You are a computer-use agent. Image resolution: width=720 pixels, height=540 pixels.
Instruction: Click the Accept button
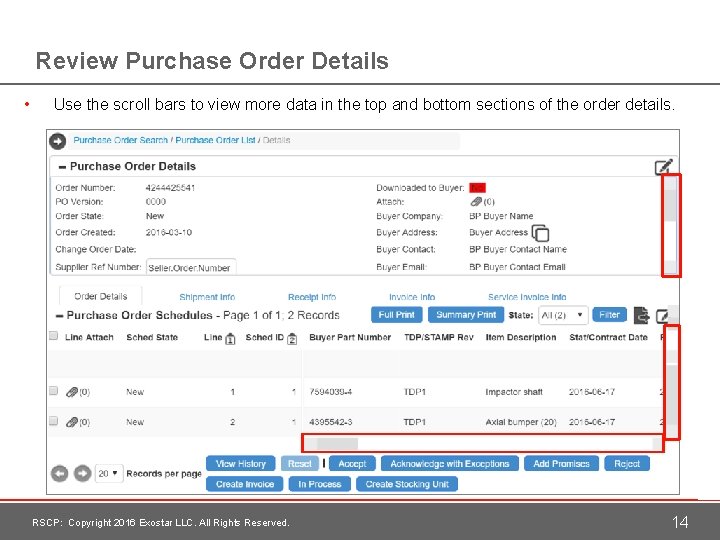tap(352, 464)
